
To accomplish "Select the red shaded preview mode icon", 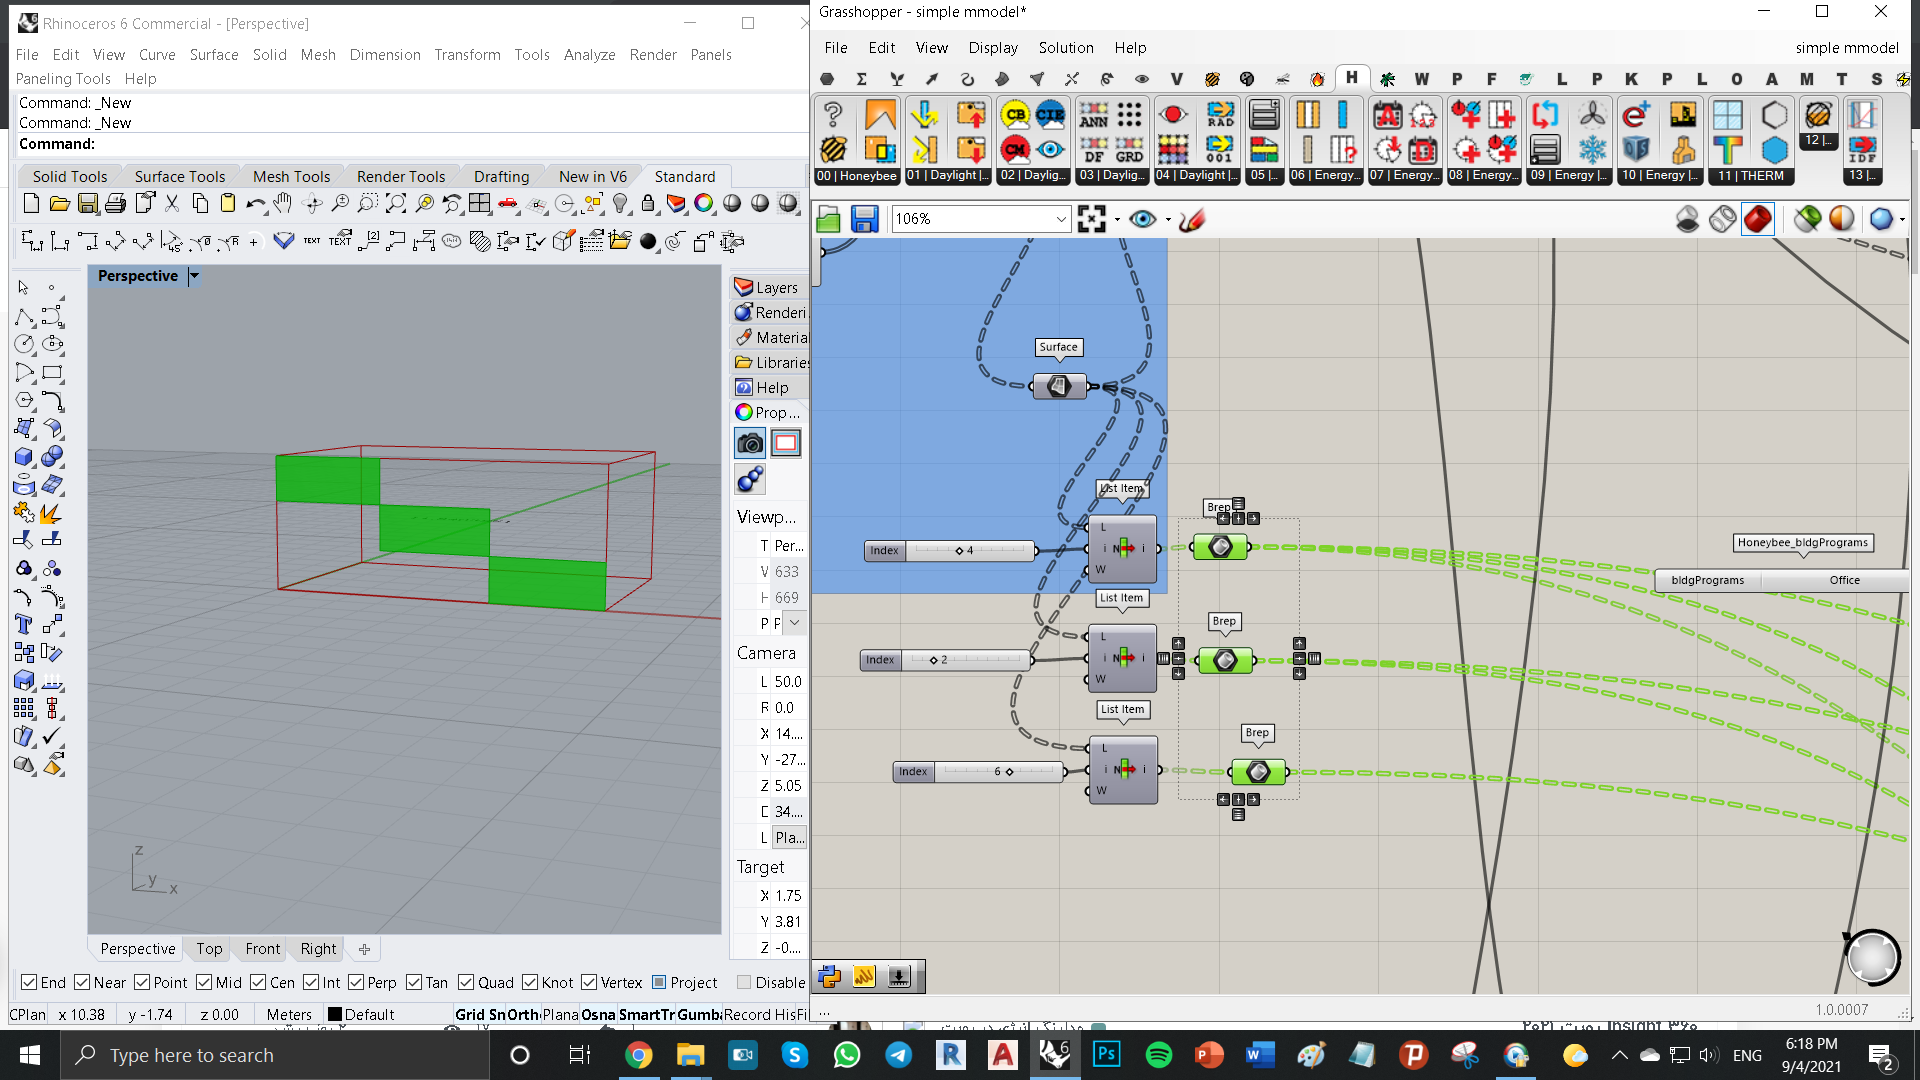I will [x=1757, y=219].
